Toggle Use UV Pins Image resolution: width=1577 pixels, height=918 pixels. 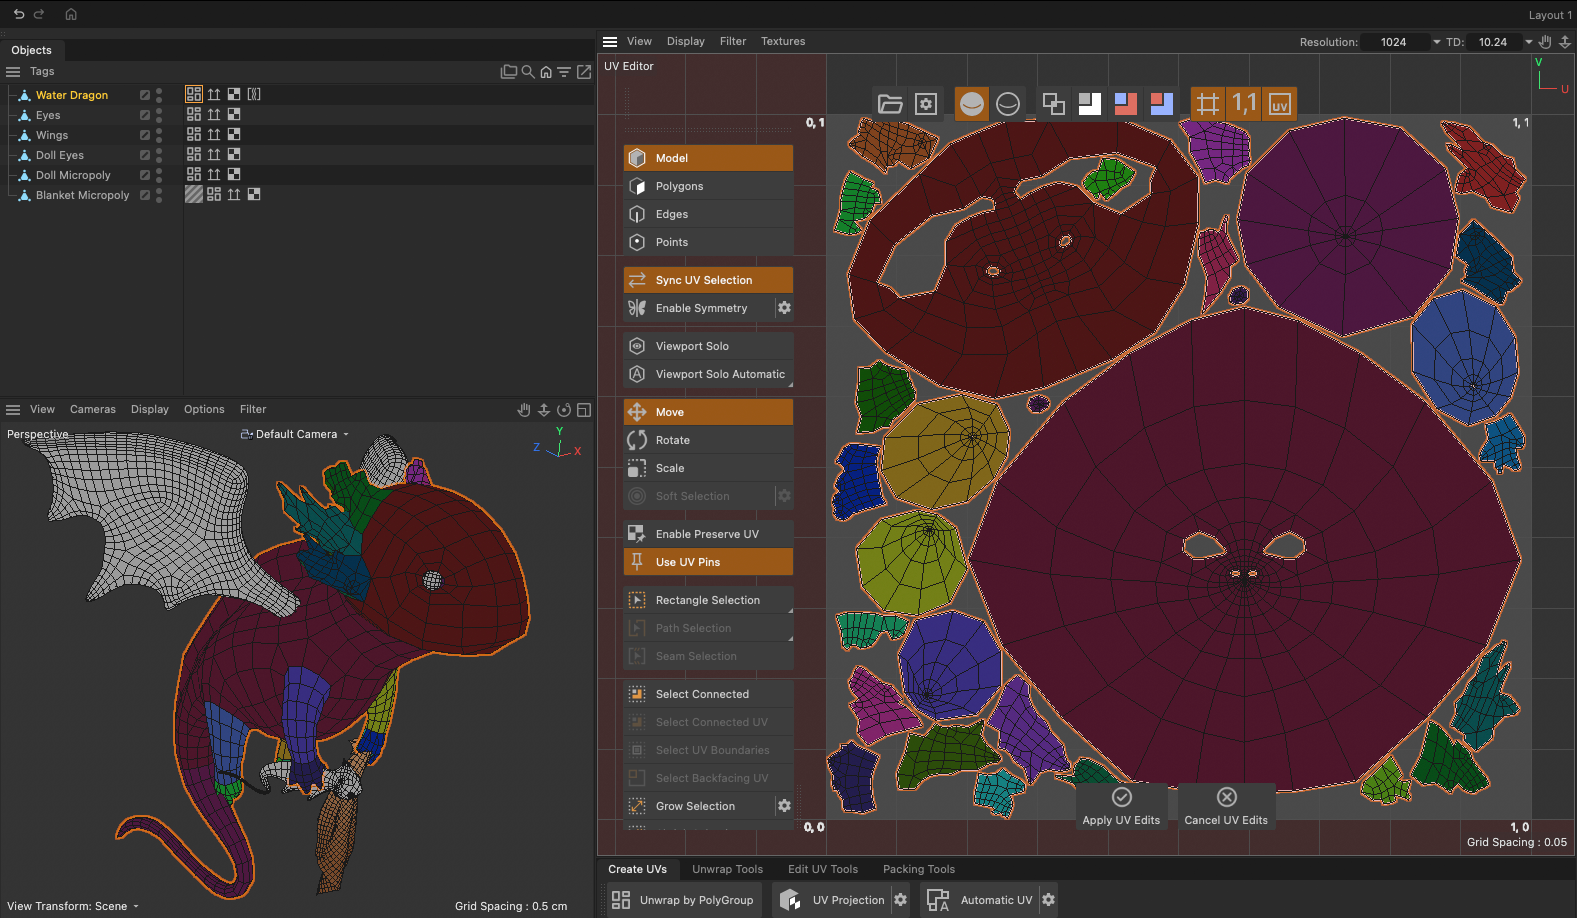[708, 562]
